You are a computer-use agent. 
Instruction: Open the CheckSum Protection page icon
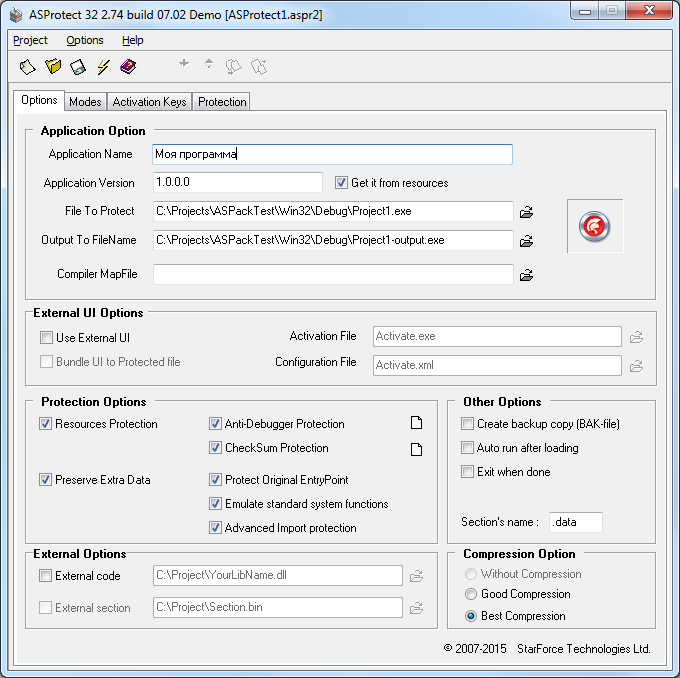416,449
